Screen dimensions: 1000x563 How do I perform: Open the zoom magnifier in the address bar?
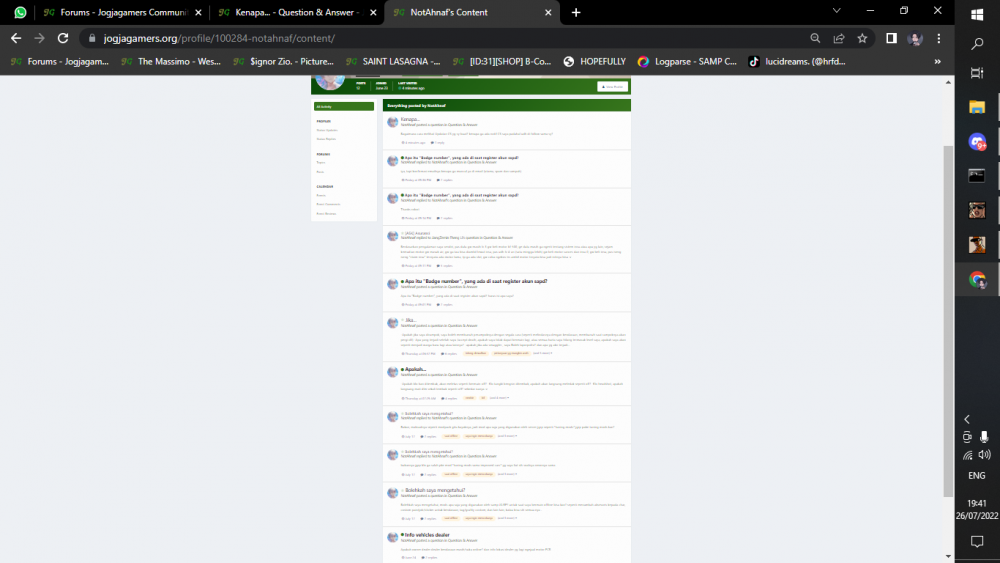point(815,38)
